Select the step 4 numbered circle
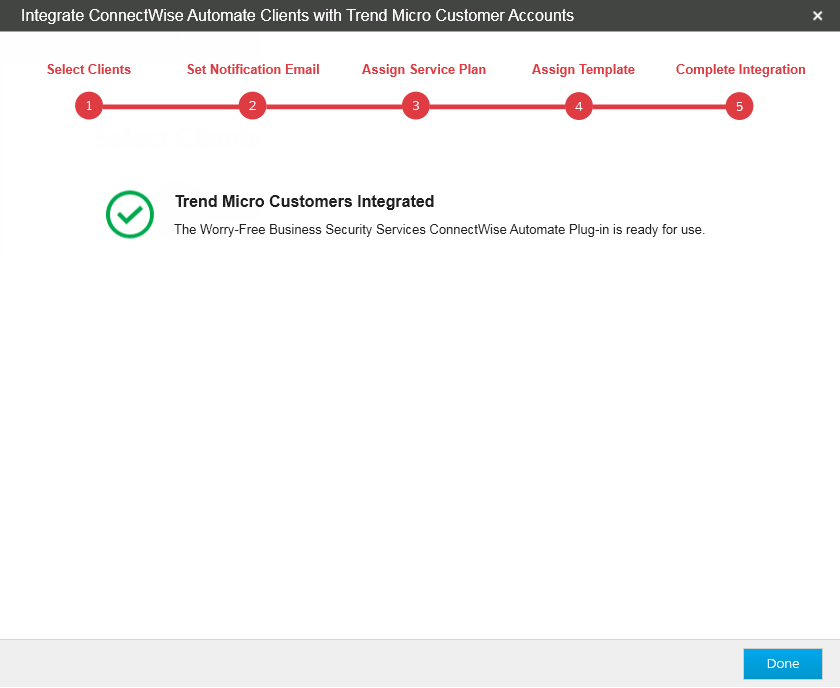 579,106
